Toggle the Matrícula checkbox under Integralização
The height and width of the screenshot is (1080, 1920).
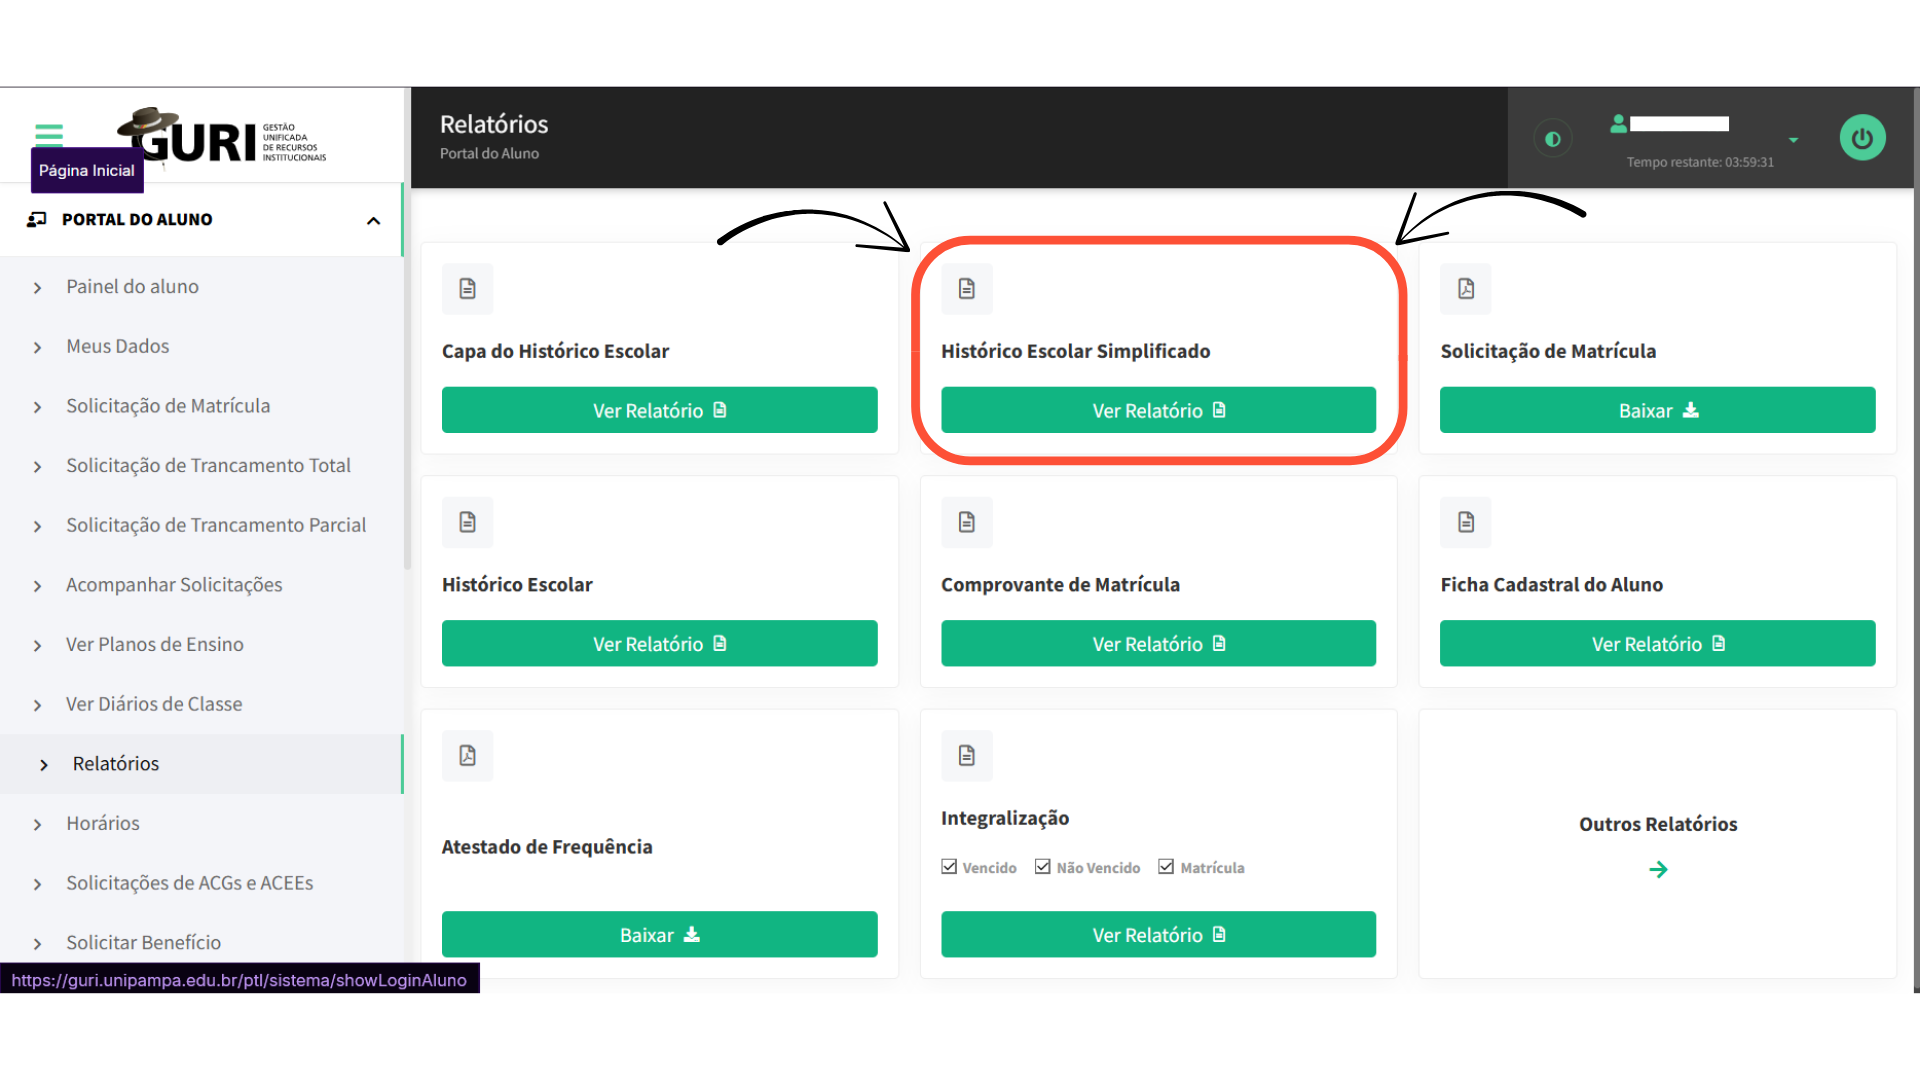click(x=1166, y=867)
